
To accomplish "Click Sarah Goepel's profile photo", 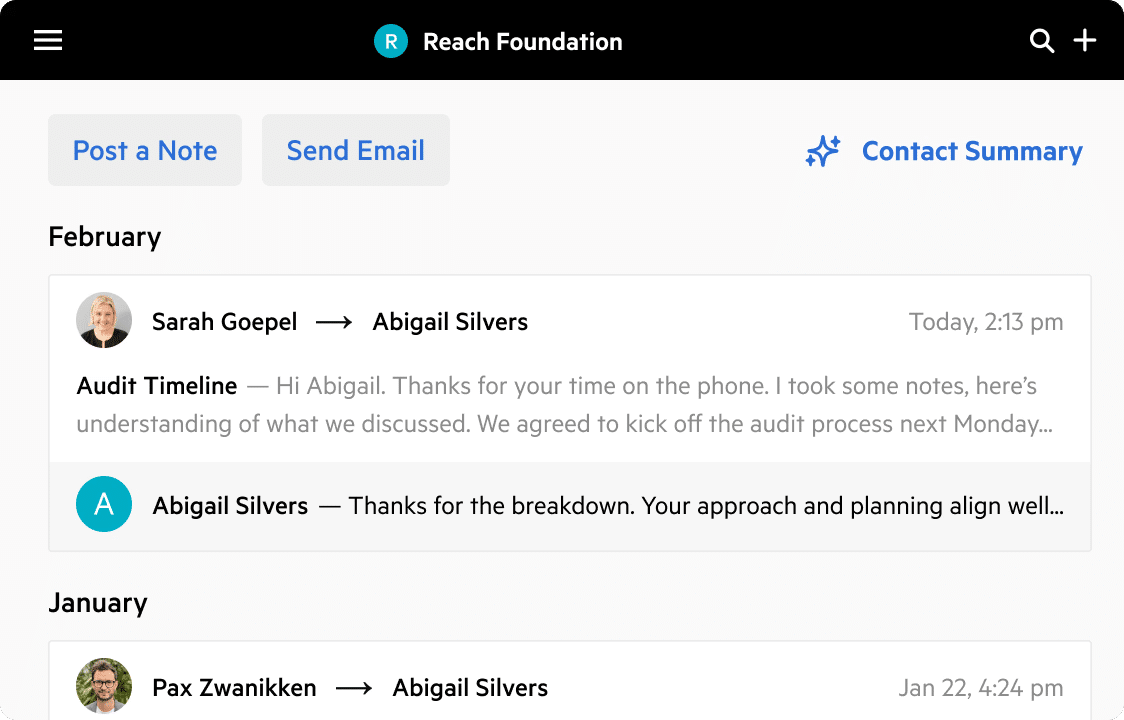I will pyautogui.click(x=104, y=321).
